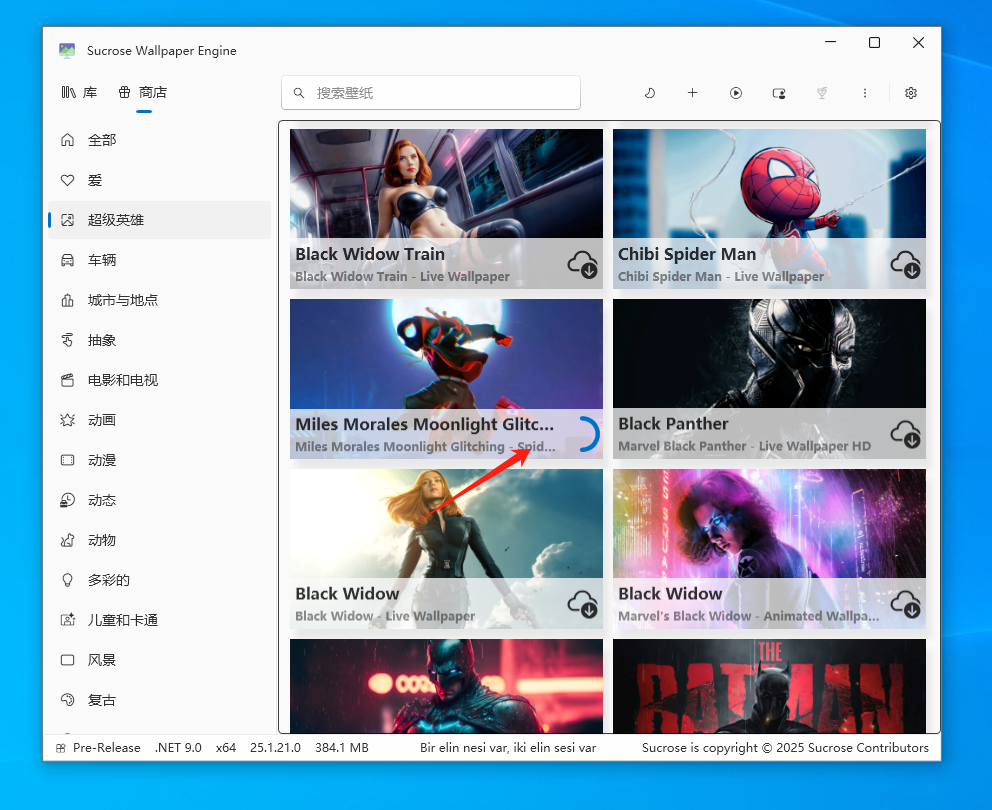
Task: Download Black Panther via cloud icon
Action: pos(905,434)
